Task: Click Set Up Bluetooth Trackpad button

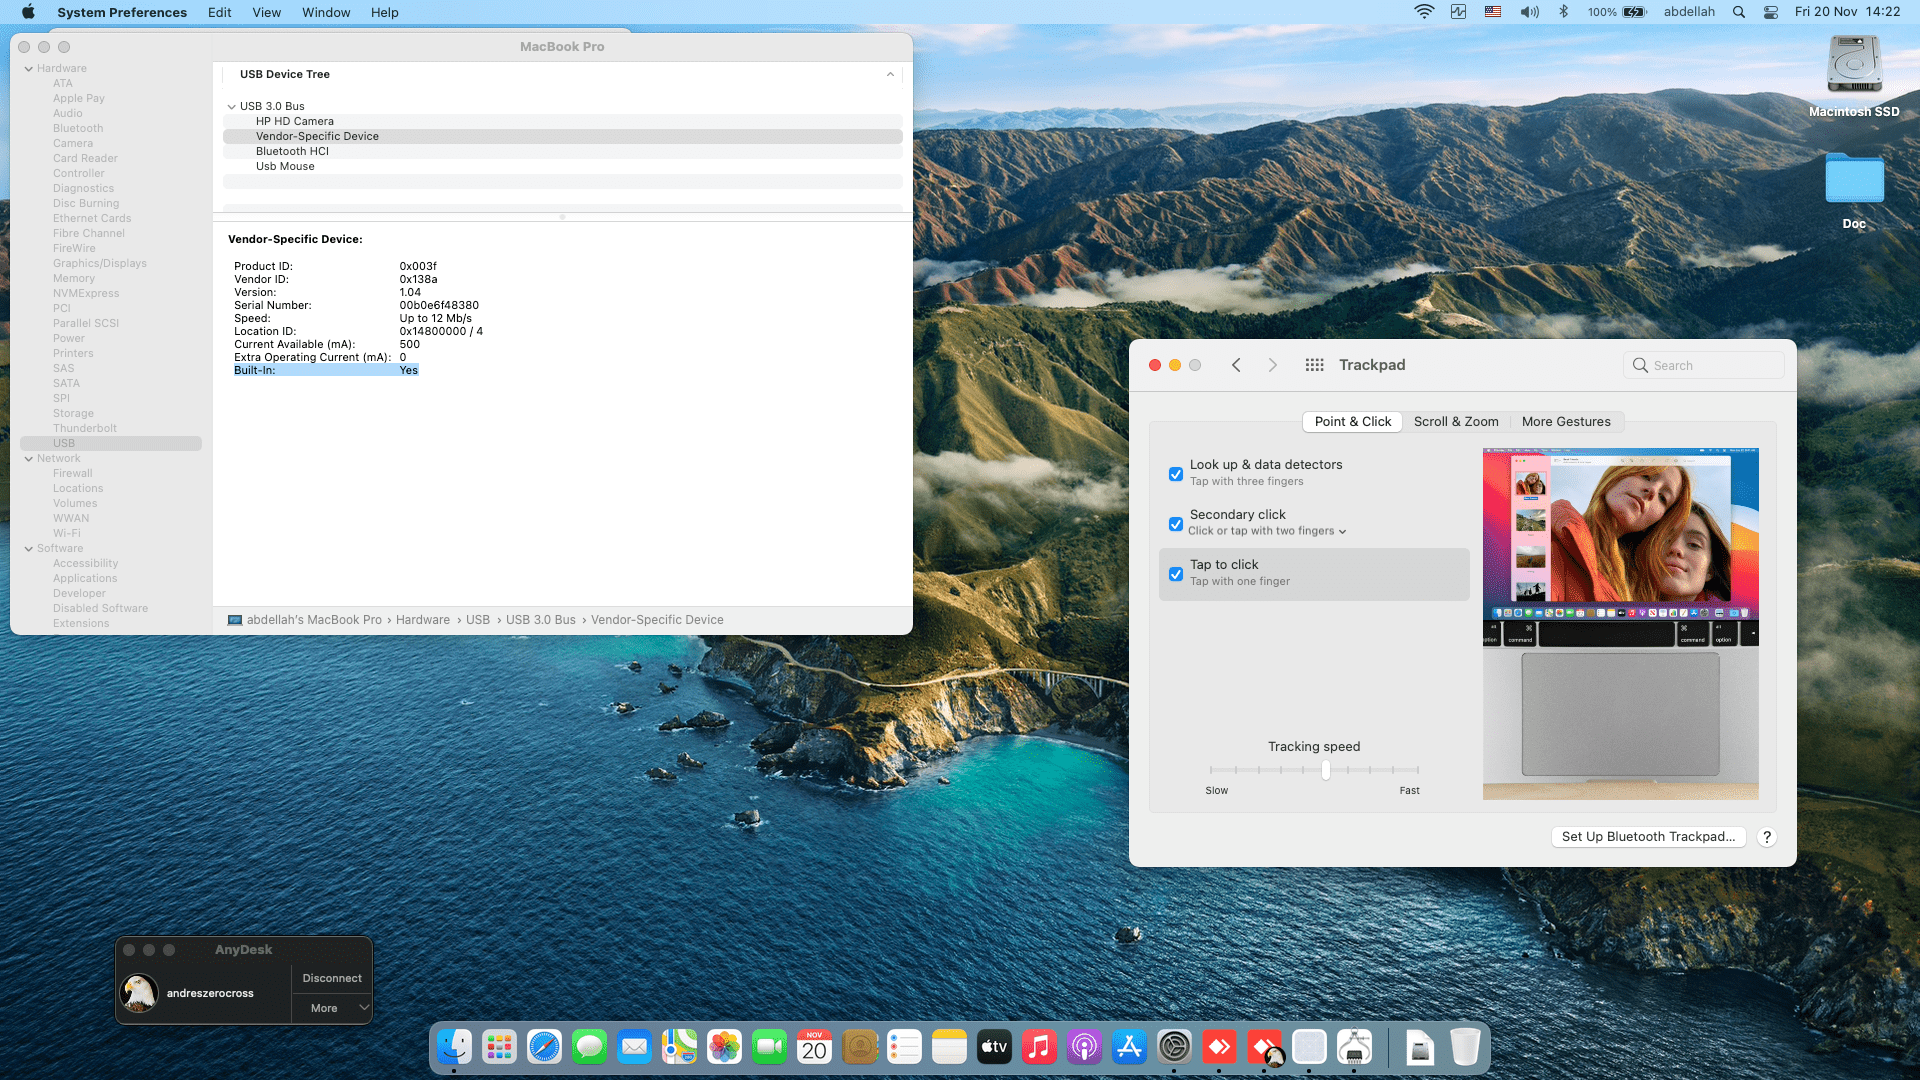Action: pyautogui.click(x=1647, y=837)
